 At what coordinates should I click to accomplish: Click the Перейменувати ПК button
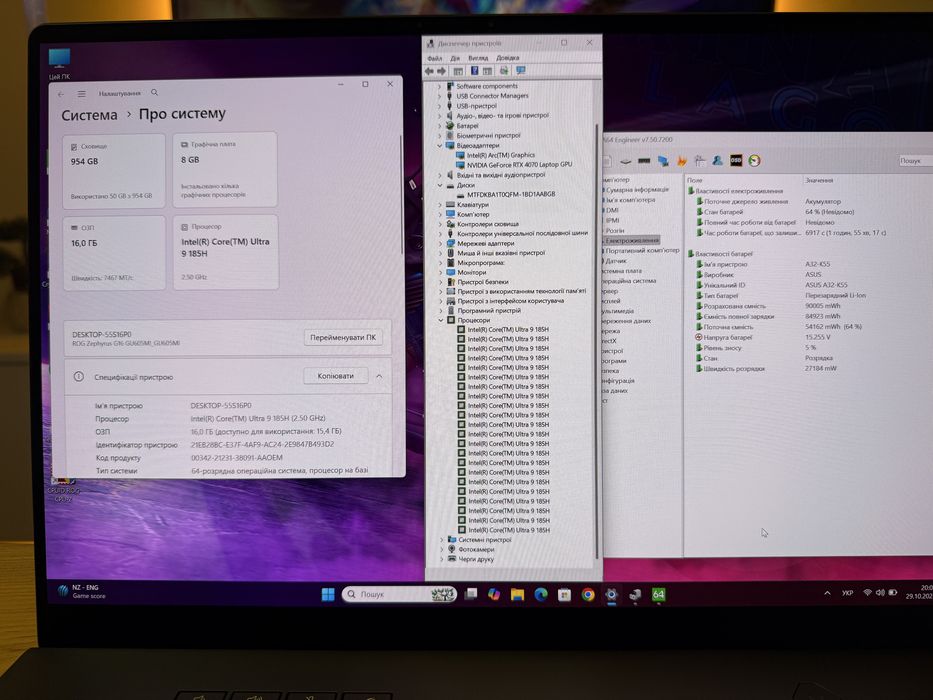[343, 338]
